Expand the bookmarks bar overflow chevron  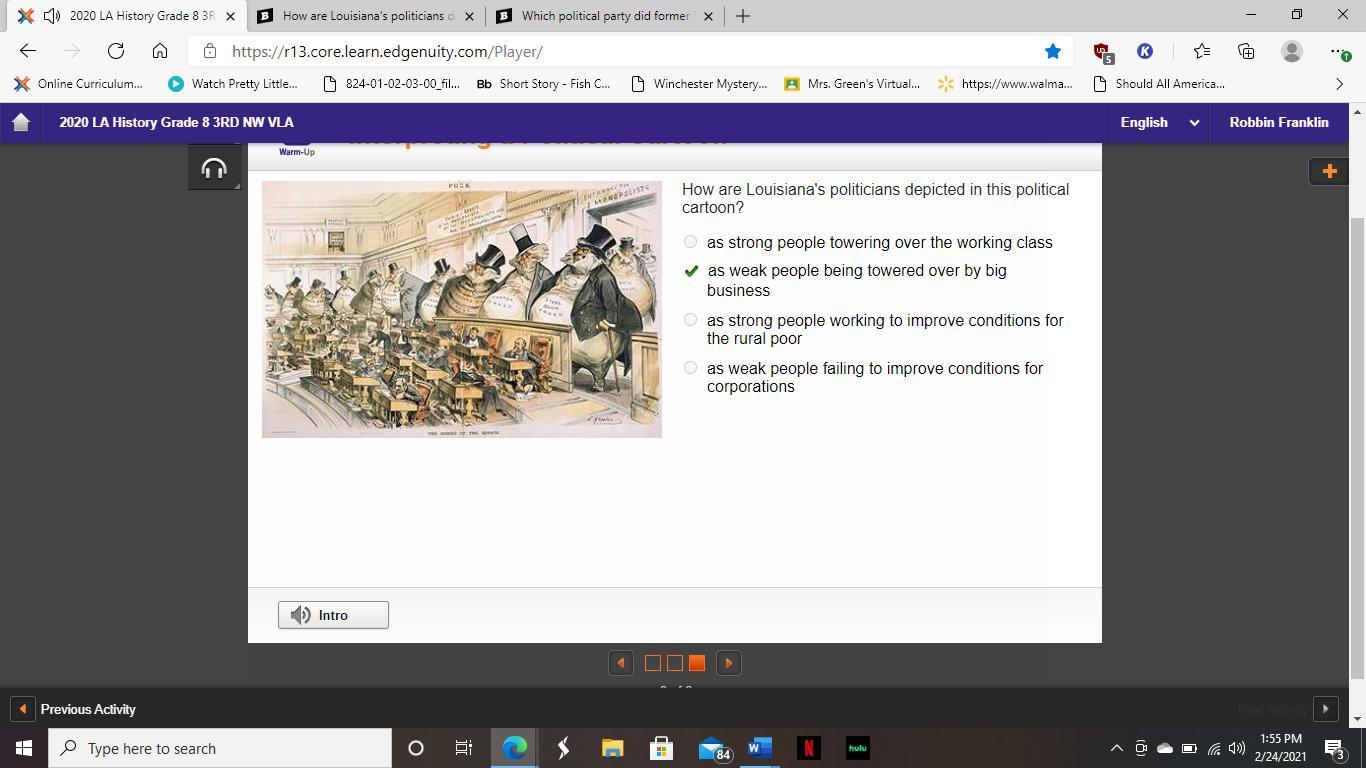[1339, 84]
